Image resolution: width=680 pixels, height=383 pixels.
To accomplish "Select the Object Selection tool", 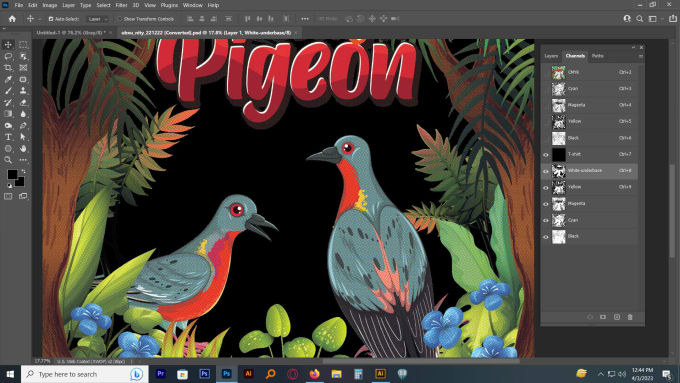I will pos(23,56).
